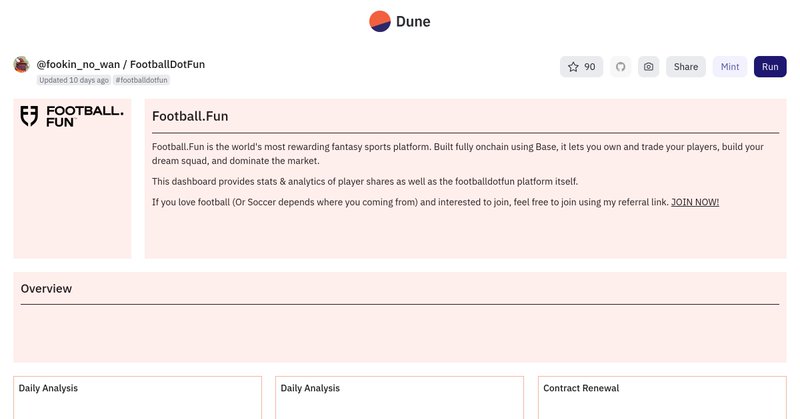This screenshot has width=800, height=419.
Task: Run the dashboard queries
Action: 770,67
